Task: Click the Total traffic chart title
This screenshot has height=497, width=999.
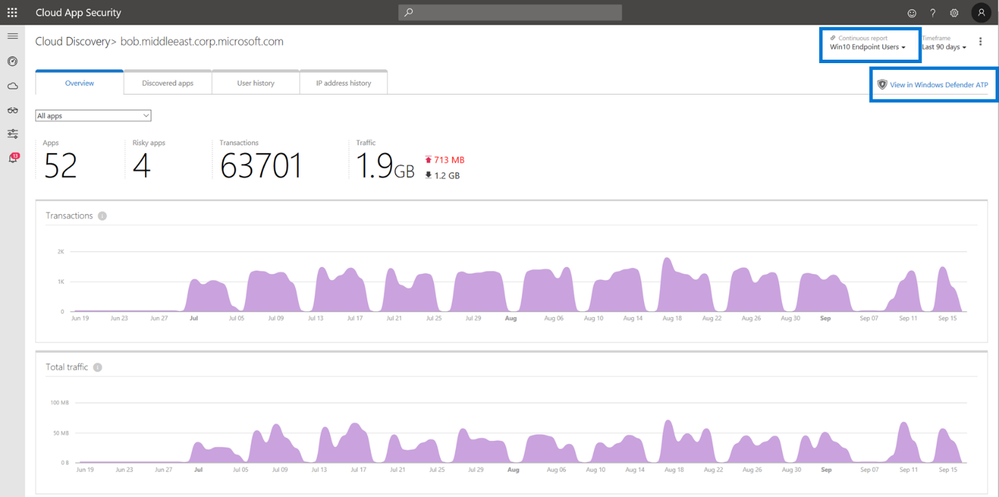Action: tap(67, 368)
